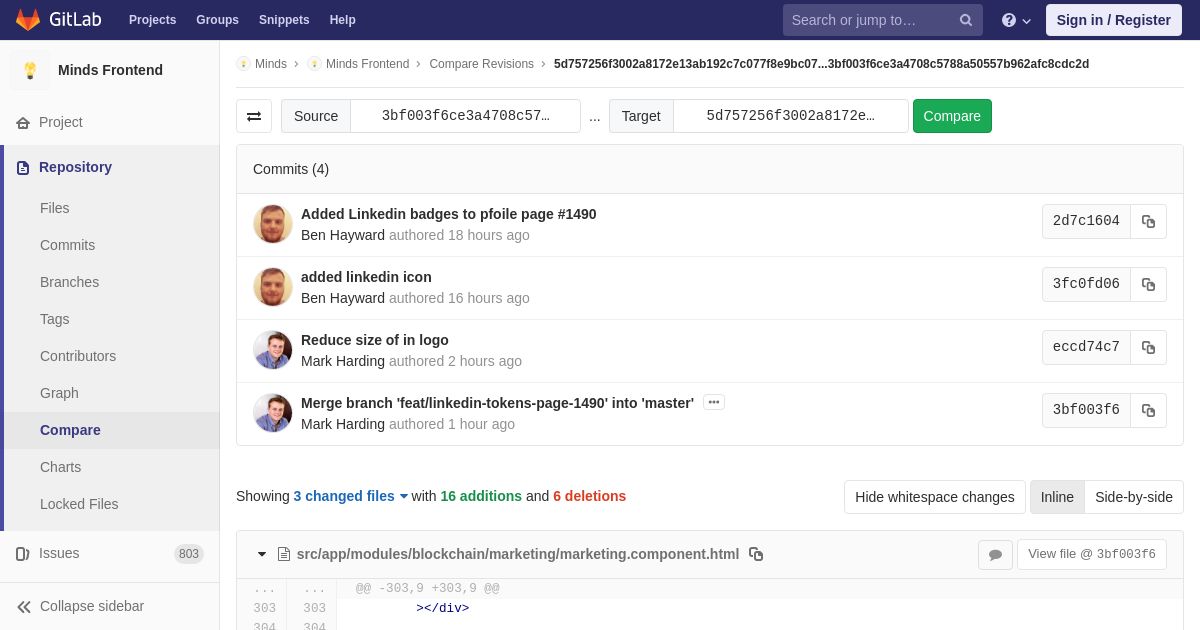Toggle comments on marketing.component.html file

click(x=995, y=555)
